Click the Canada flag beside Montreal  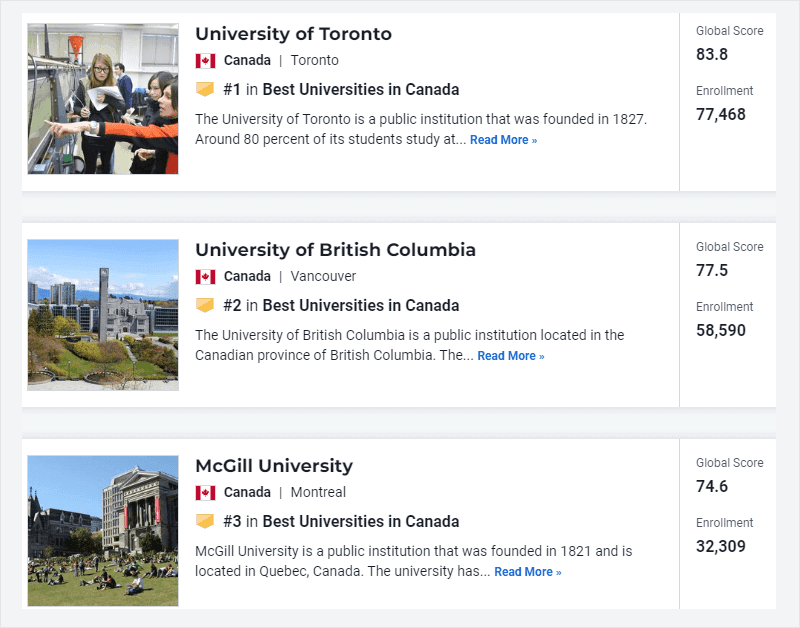click(x=205, y=493)
